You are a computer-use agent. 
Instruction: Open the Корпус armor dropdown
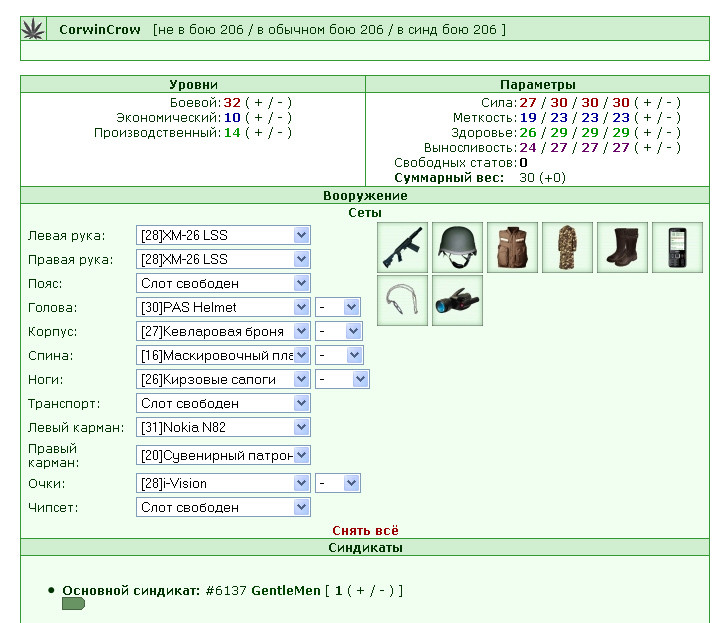pos(223,331)
